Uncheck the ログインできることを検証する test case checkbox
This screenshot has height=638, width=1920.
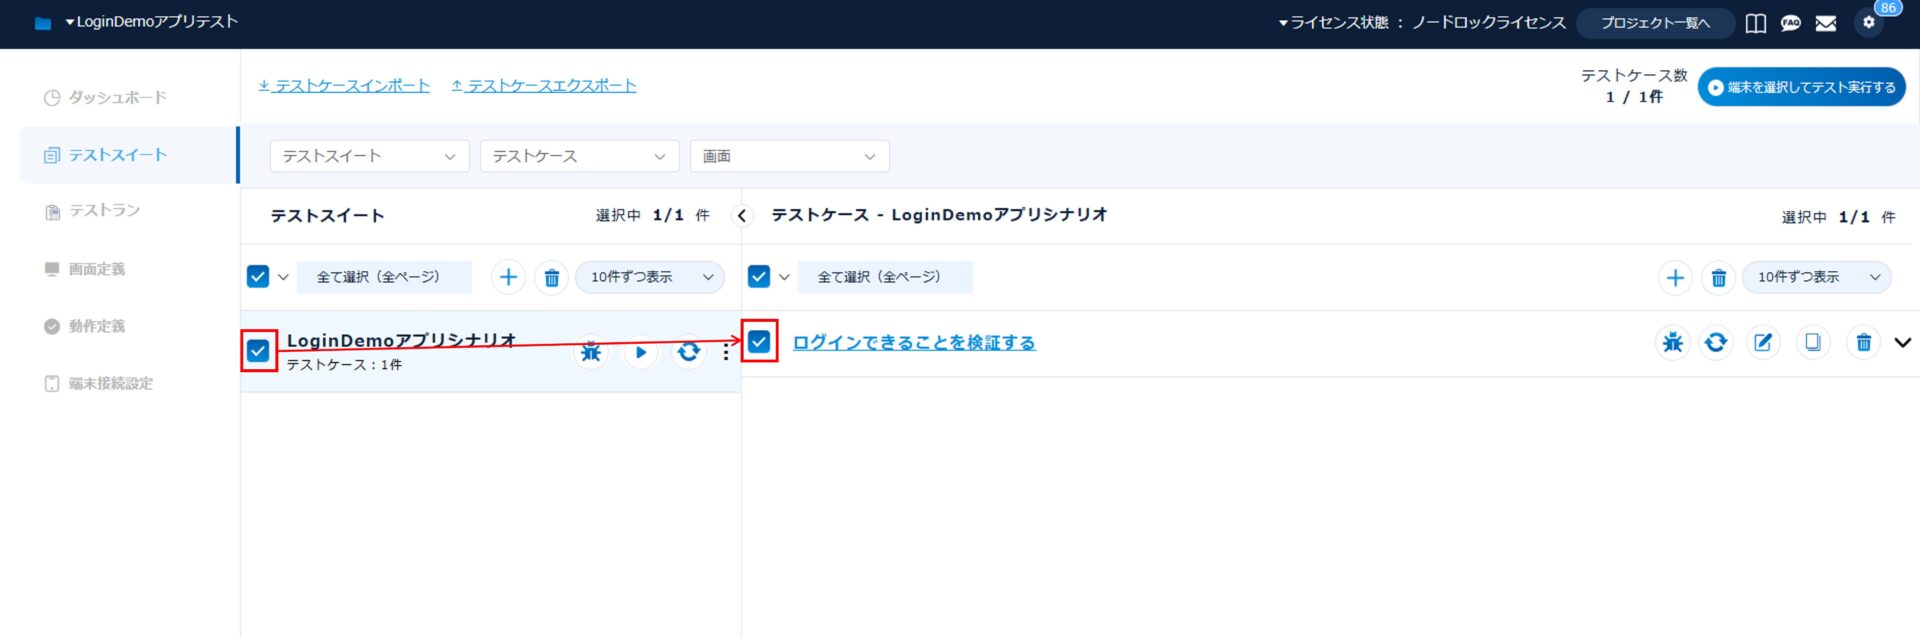tap(759, 342)
